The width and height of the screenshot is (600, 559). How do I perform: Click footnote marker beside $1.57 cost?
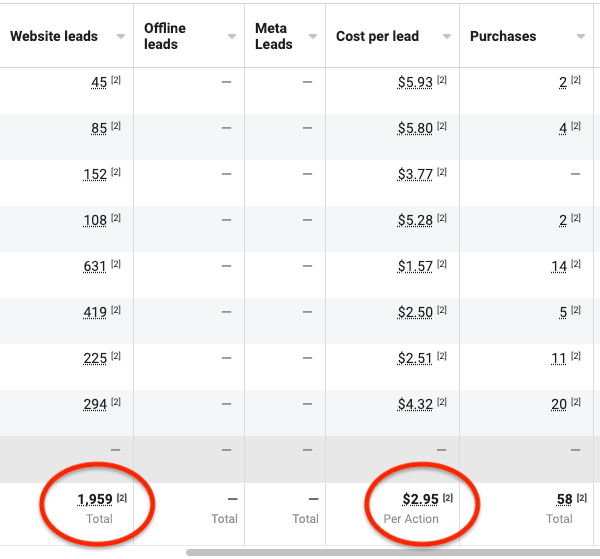point(442,264)
